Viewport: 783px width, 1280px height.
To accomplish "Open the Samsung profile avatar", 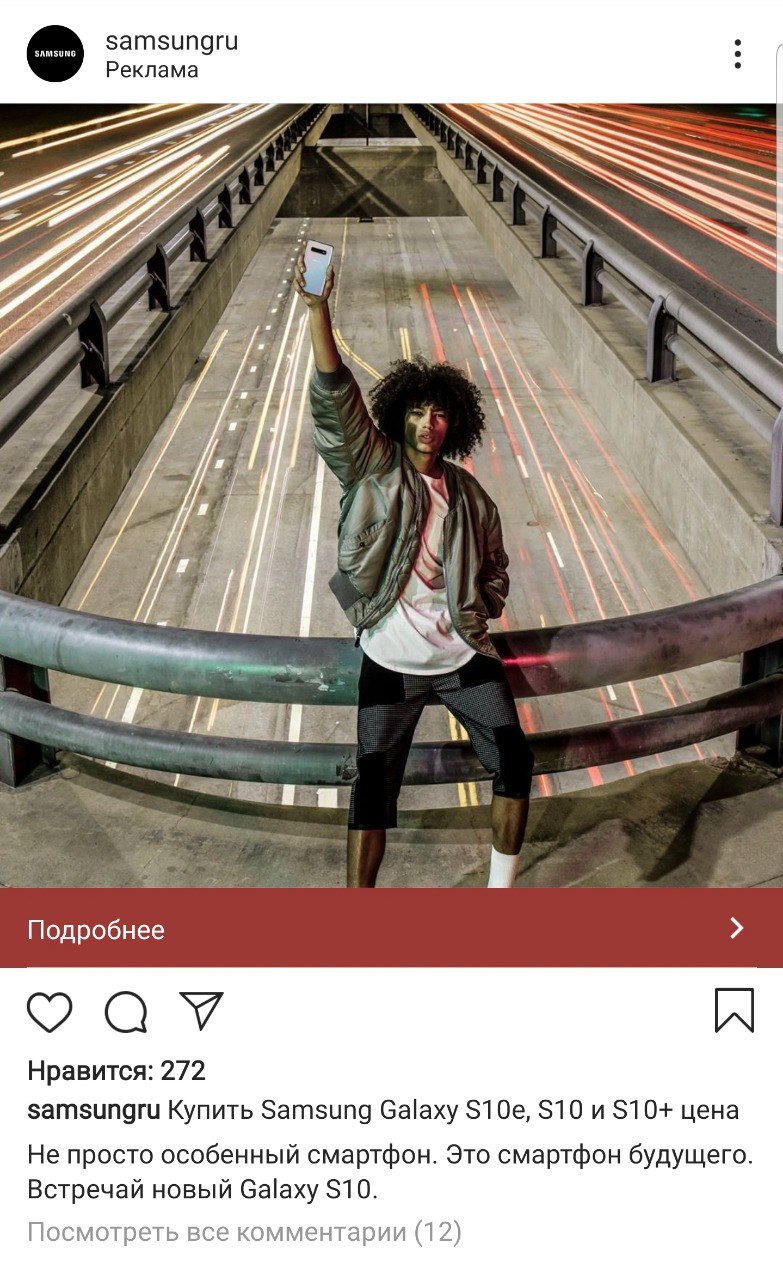I will click(55, 54).
